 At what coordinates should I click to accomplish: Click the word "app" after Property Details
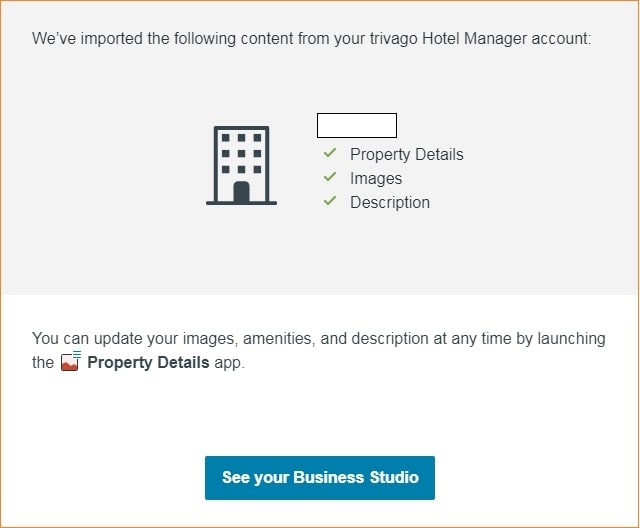click(x=229, y=362)
